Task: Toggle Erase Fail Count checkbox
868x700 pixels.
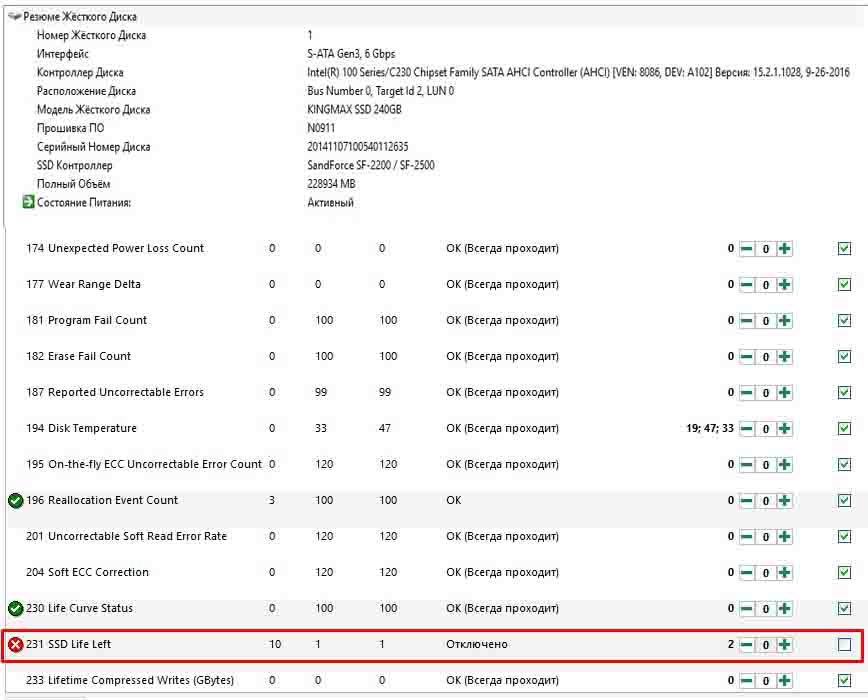Action: (844, 357)
